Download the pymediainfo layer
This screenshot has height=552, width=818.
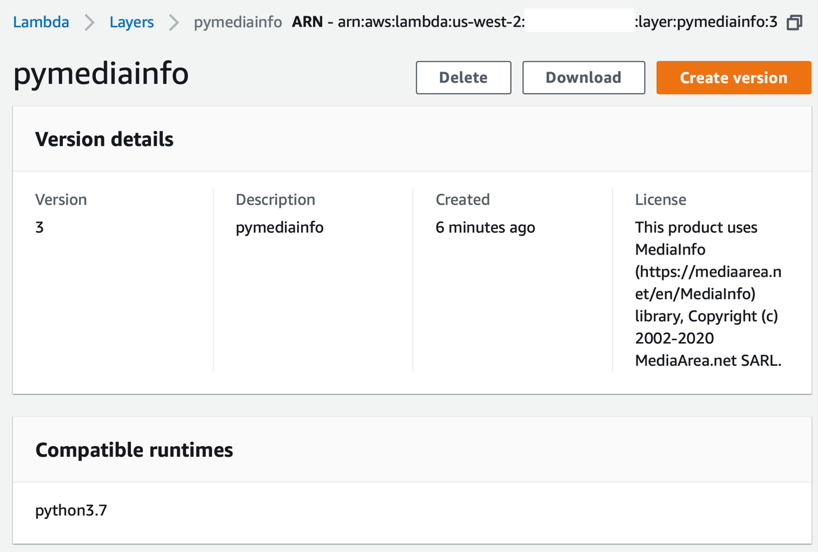[583, 77]
